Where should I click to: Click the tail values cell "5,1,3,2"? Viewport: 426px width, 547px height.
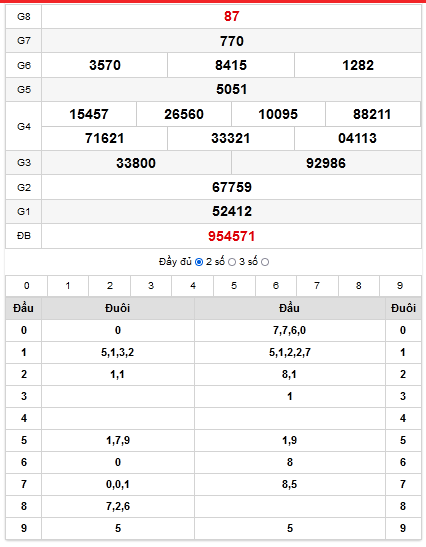coord(118,352)
